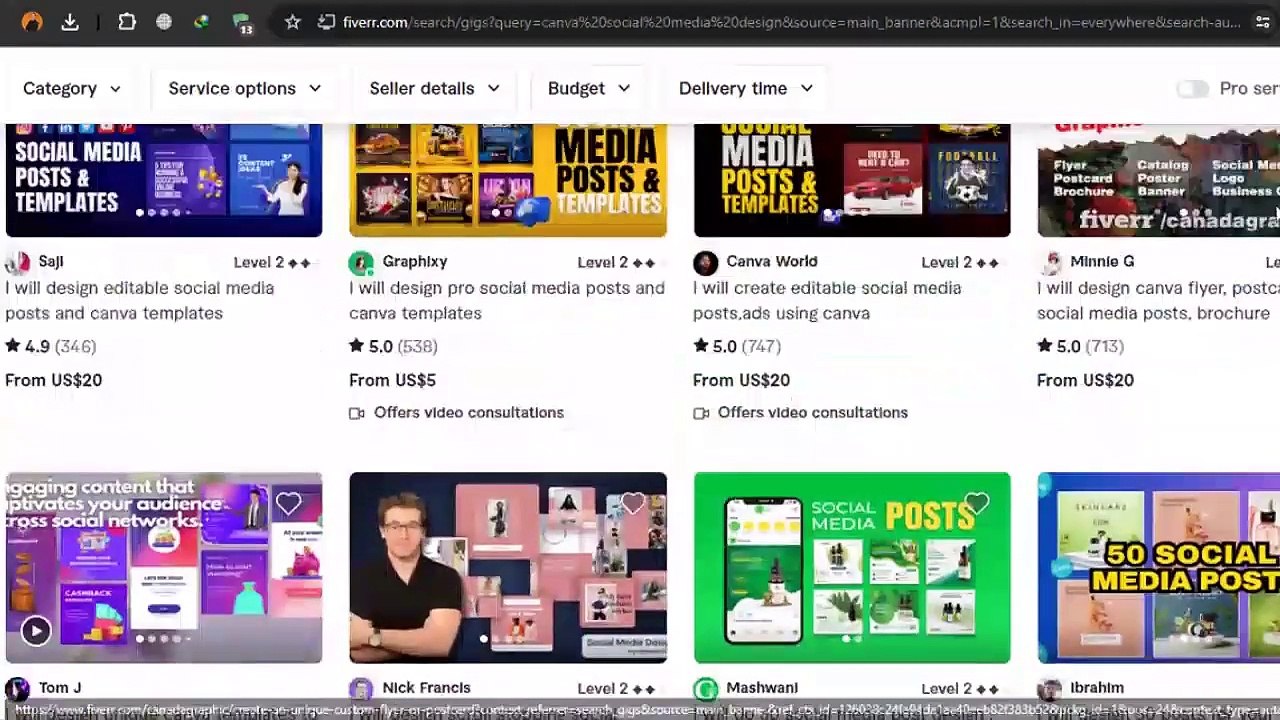This screenshot has height=720, width=1280.
Task: Open Minnie G's flyer gig thumbnail
Action: [1158, 180]
